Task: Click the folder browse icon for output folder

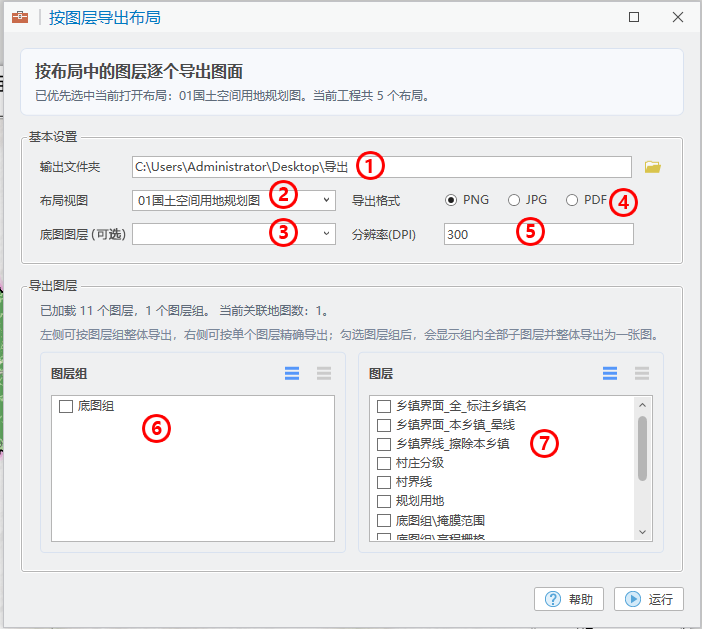Action: 653,167
